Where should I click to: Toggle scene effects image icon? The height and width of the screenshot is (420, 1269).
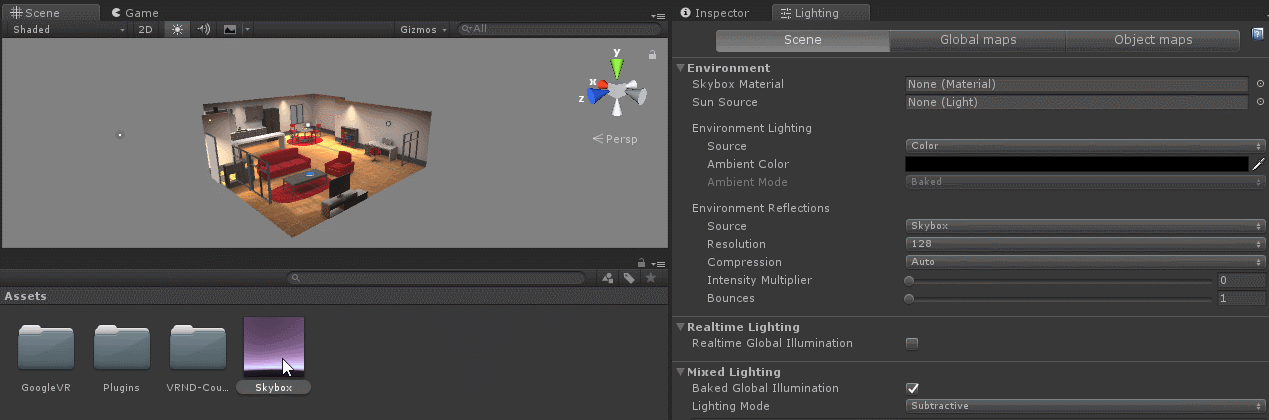pos(230,29)
